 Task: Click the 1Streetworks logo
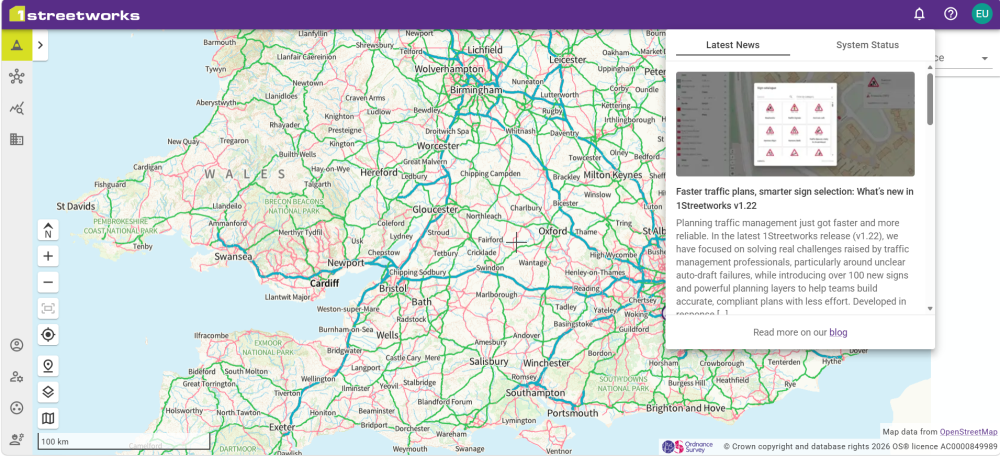[x=75, y=14]
